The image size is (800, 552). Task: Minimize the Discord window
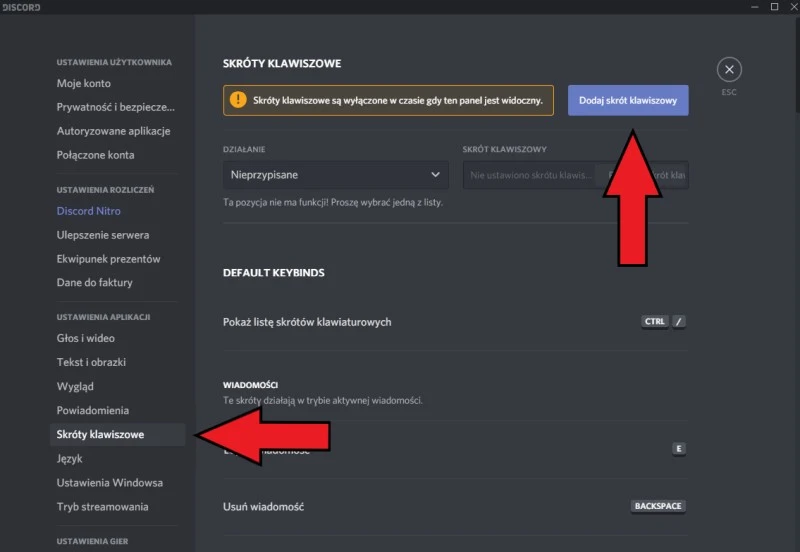click(755, 7)
